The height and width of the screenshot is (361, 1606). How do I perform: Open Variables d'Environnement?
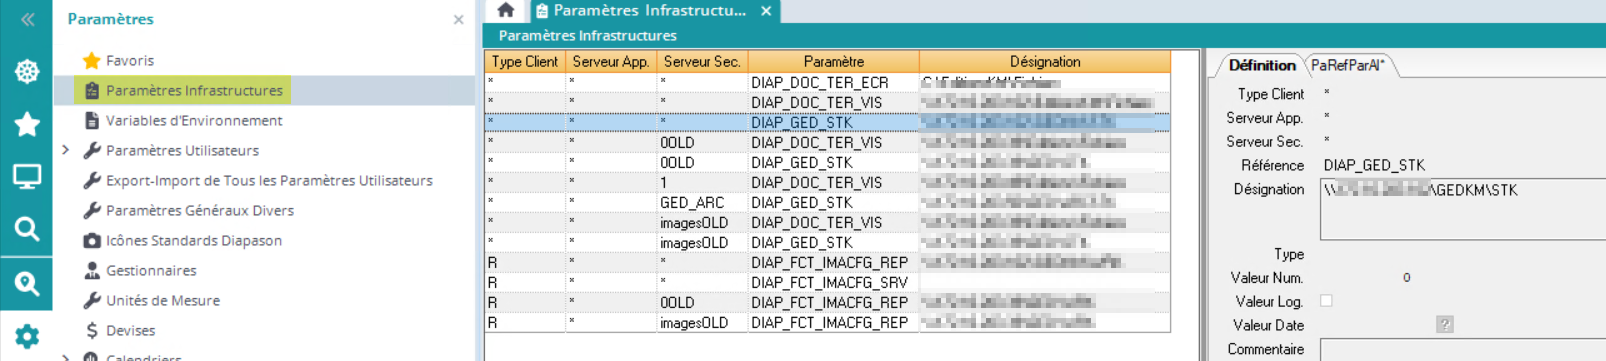click(194, 120)
